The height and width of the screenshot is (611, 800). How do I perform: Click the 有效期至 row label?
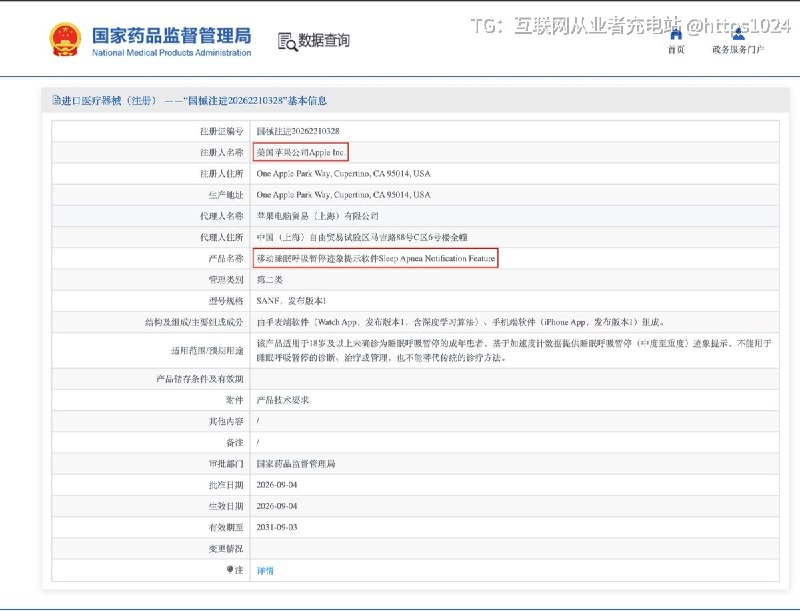(226, 527)
